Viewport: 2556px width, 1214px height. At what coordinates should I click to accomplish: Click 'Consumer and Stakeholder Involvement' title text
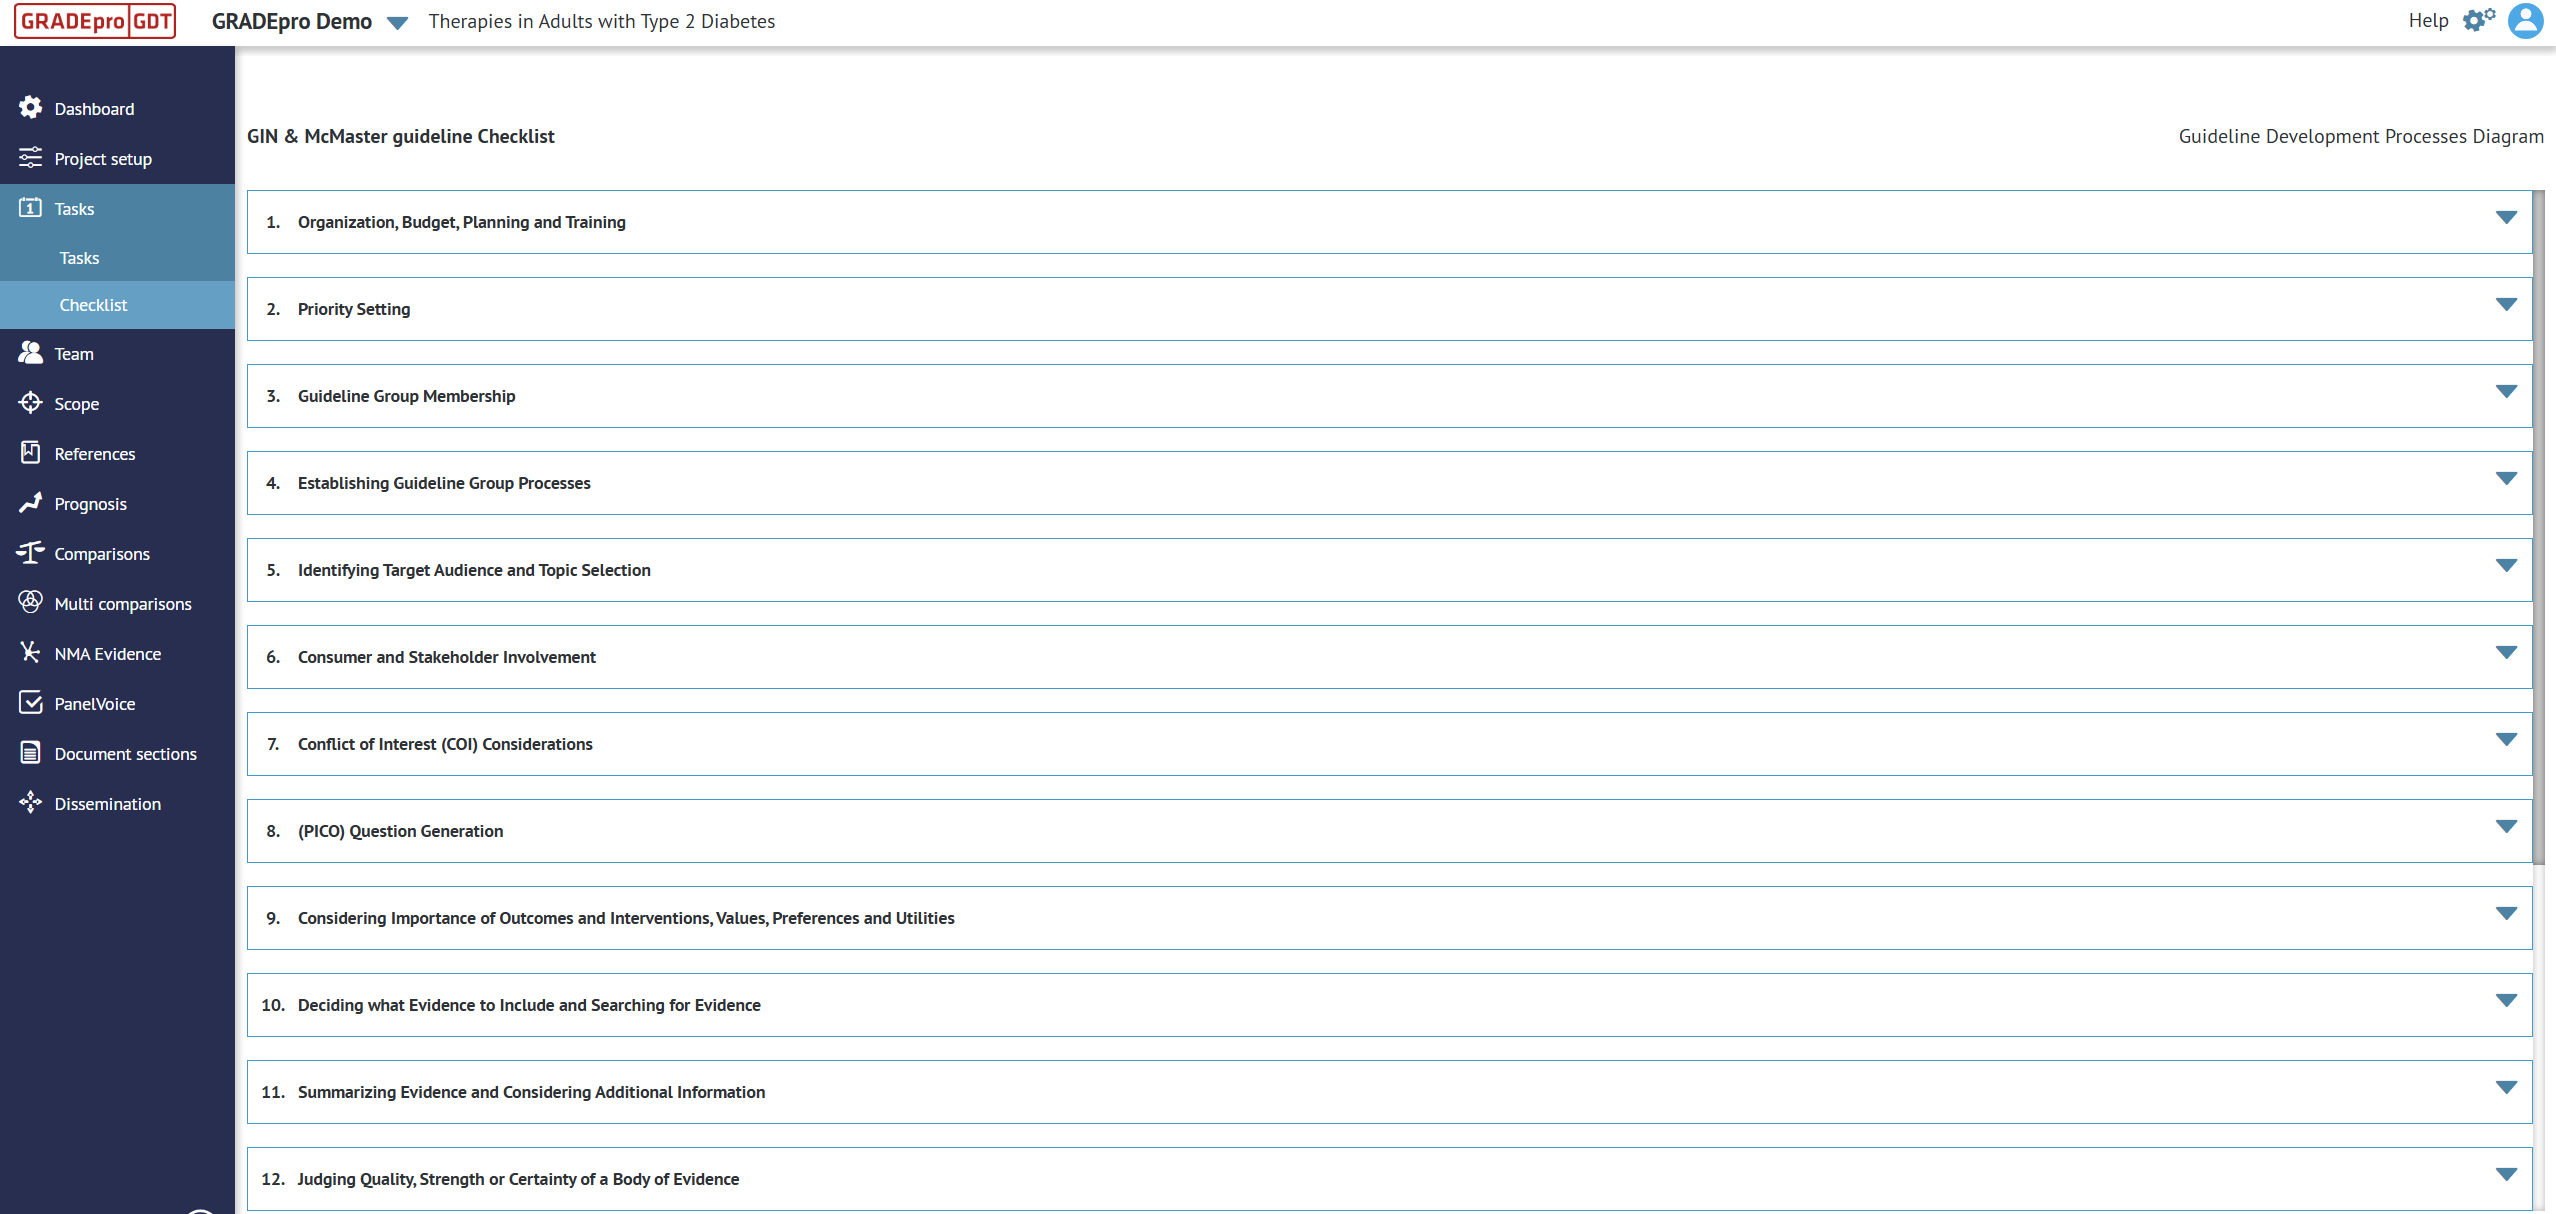point(446,657)
